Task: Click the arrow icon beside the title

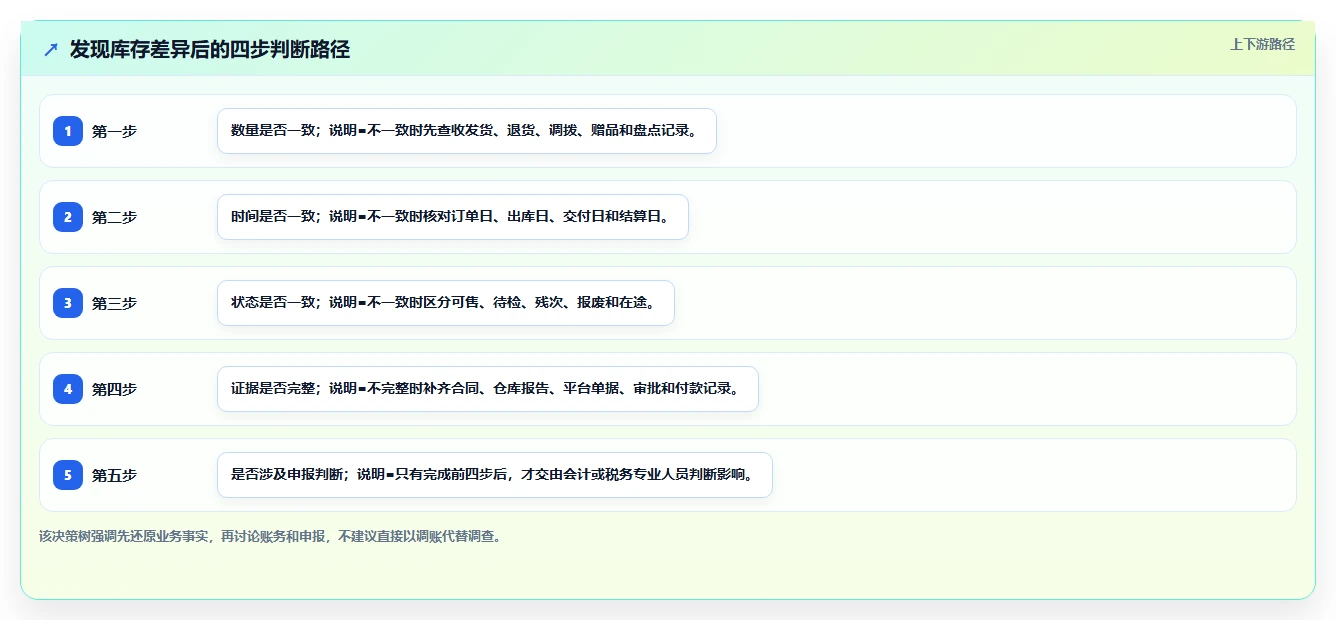Action: (x=51, y=50)
